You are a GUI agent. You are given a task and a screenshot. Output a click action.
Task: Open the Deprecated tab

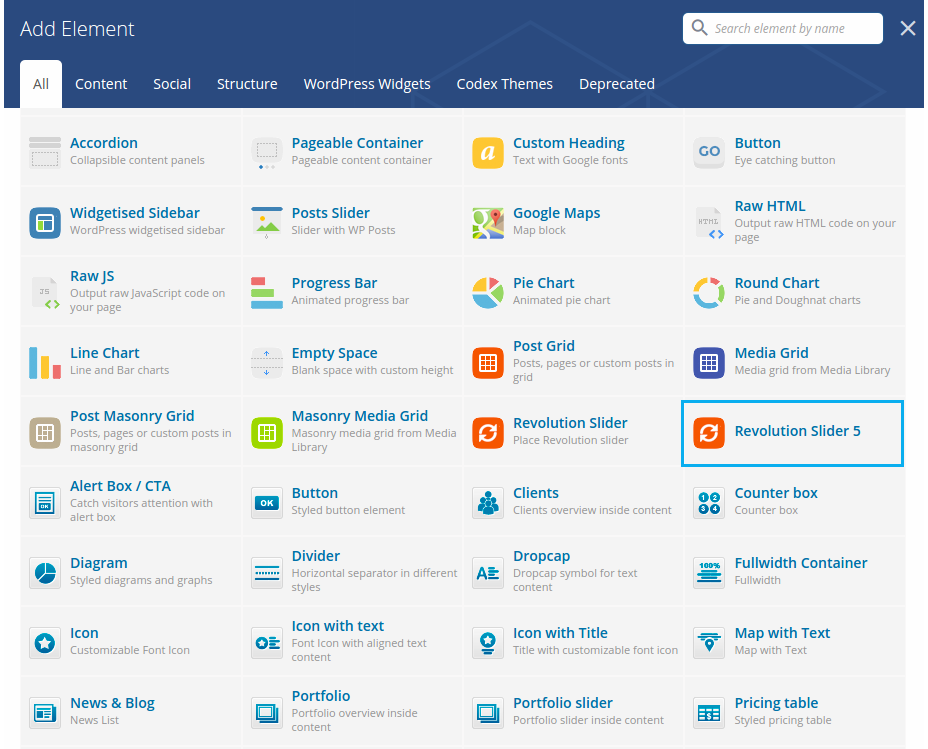coord(616,84)
